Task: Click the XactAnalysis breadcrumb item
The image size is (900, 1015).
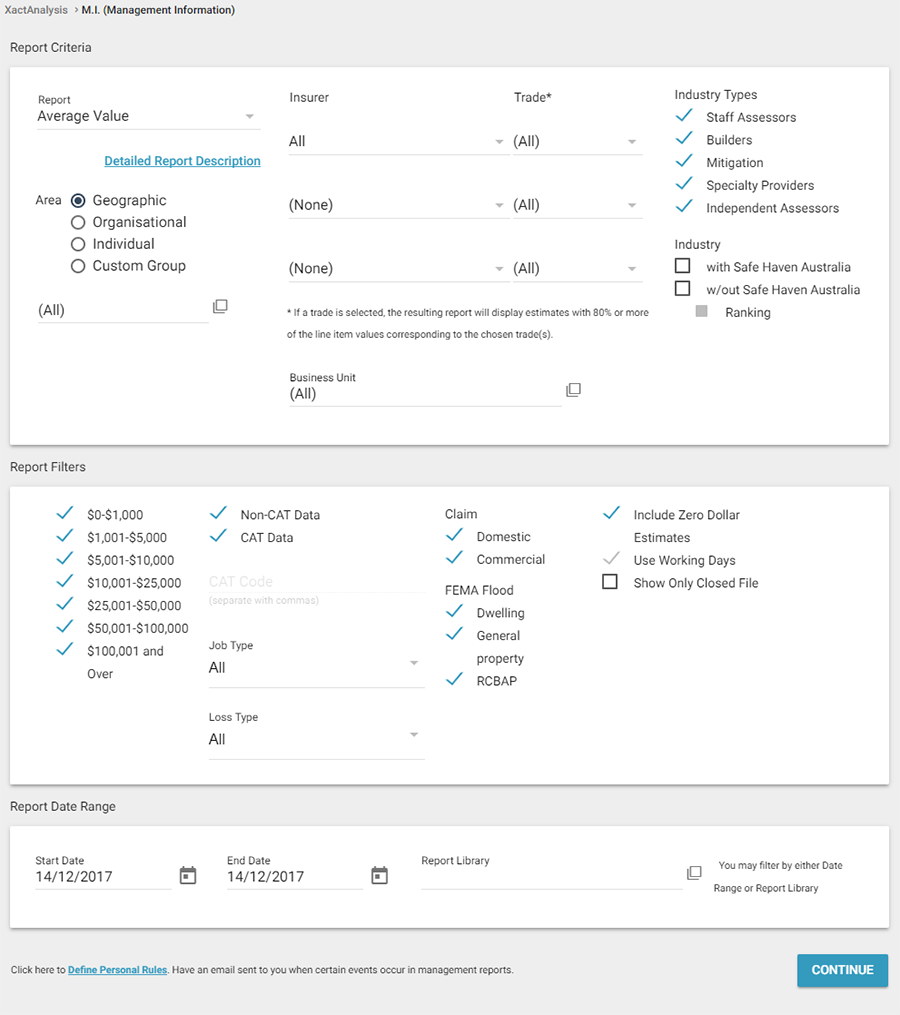Action: tap(34, 10)
